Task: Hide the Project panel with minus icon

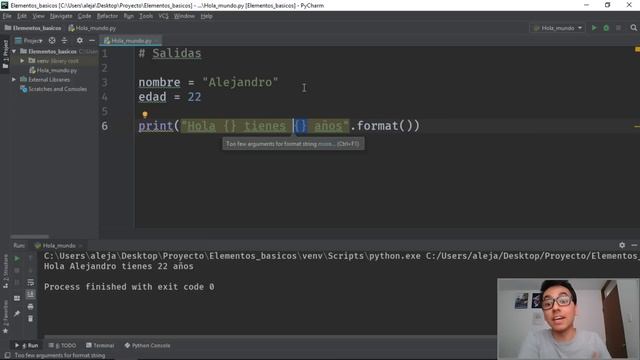Action: 92,40
